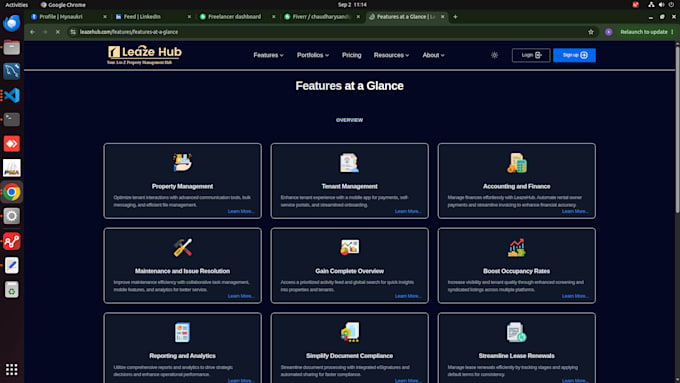The image size is (680, 383).
Task: Launch Visual Studio Code from the dock
Action: click(x=12, y=95)
